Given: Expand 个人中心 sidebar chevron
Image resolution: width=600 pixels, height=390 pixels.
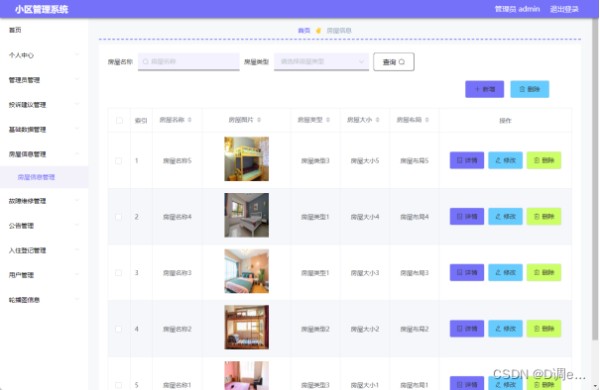Looking at the screenshot, I should pos(77,55).
